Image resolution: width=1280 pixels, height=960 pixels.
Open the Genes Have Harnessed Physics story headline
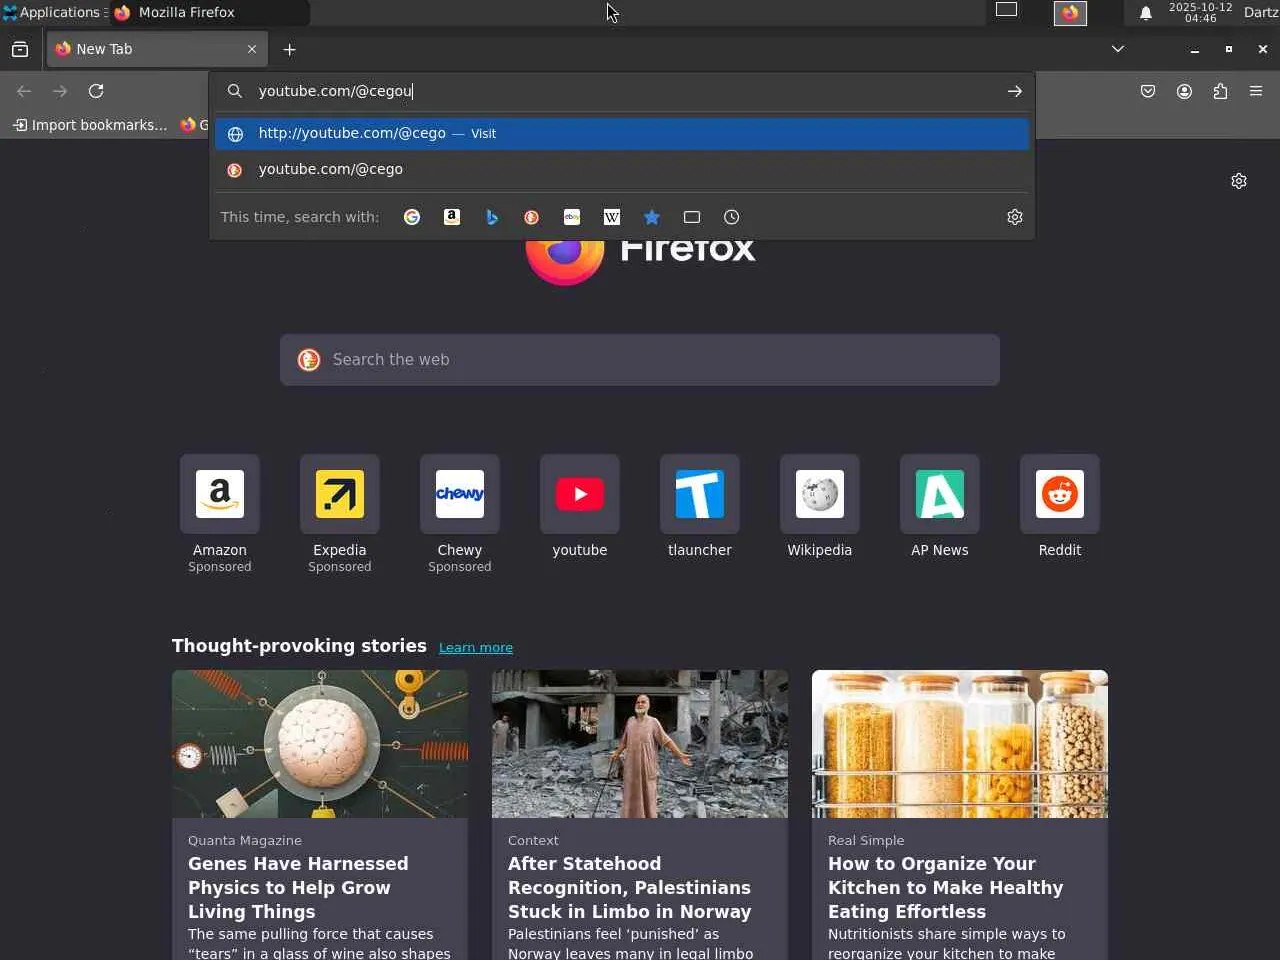click(x=298, y=887)
